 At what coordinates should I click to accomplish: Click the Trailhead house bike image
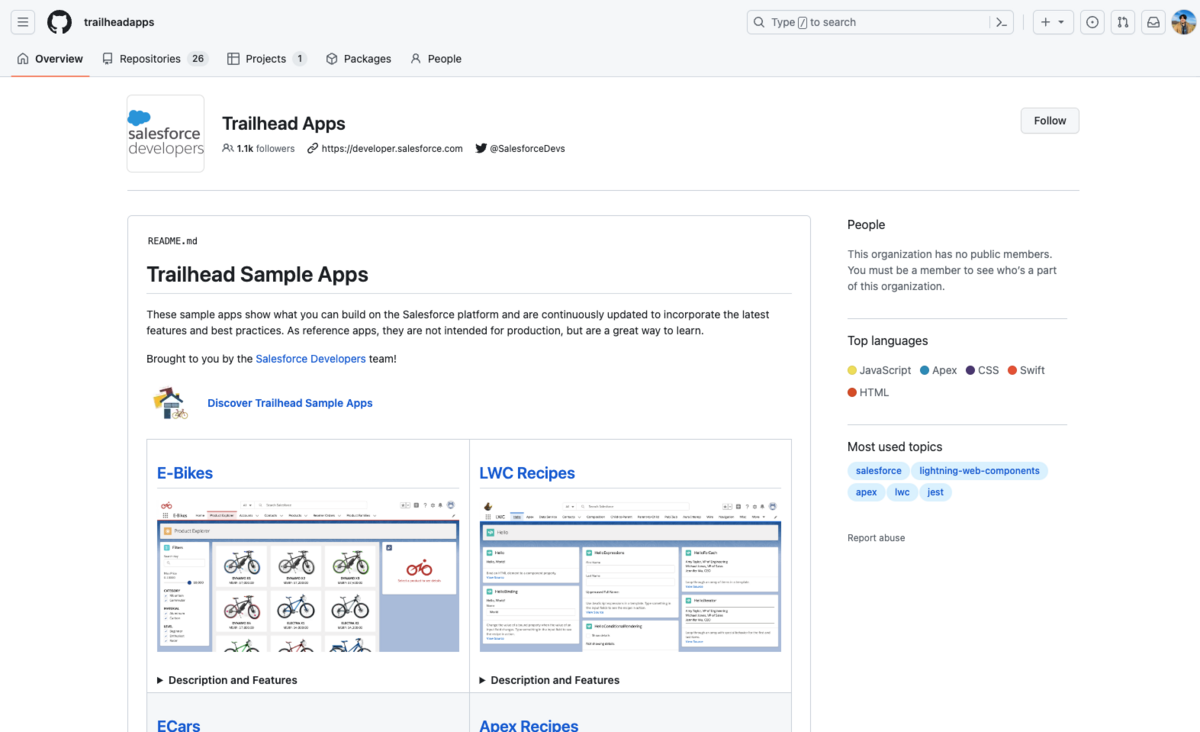[170, 402]
